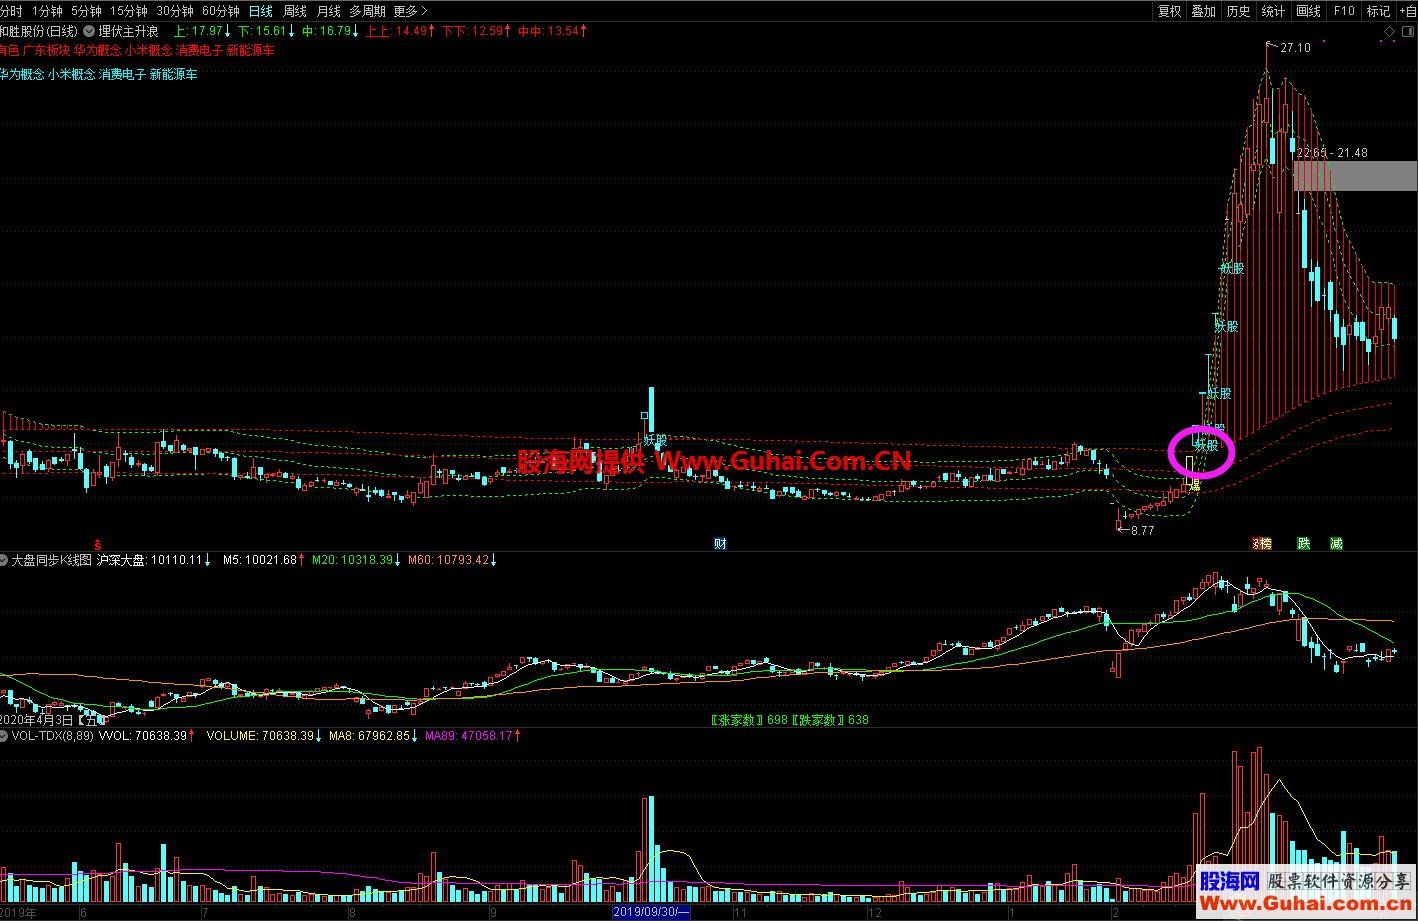Click the cyan 消费电子 tag

(122, 74)
